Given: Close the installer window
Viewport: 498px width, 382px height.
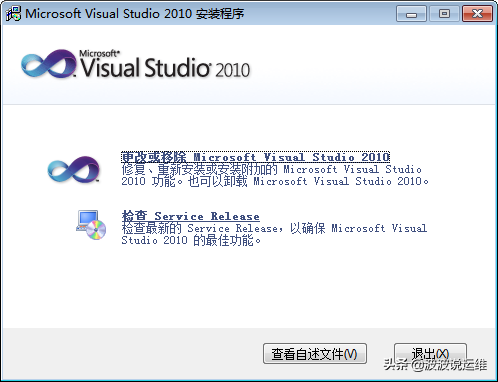Looking at the screenshot, I should point(477,14).
